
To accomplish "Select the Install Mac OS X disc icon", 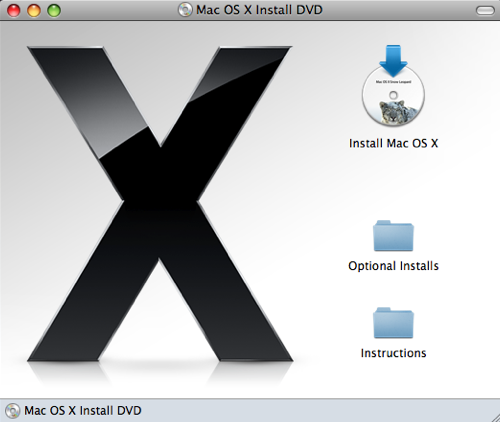I will point(393,86).
